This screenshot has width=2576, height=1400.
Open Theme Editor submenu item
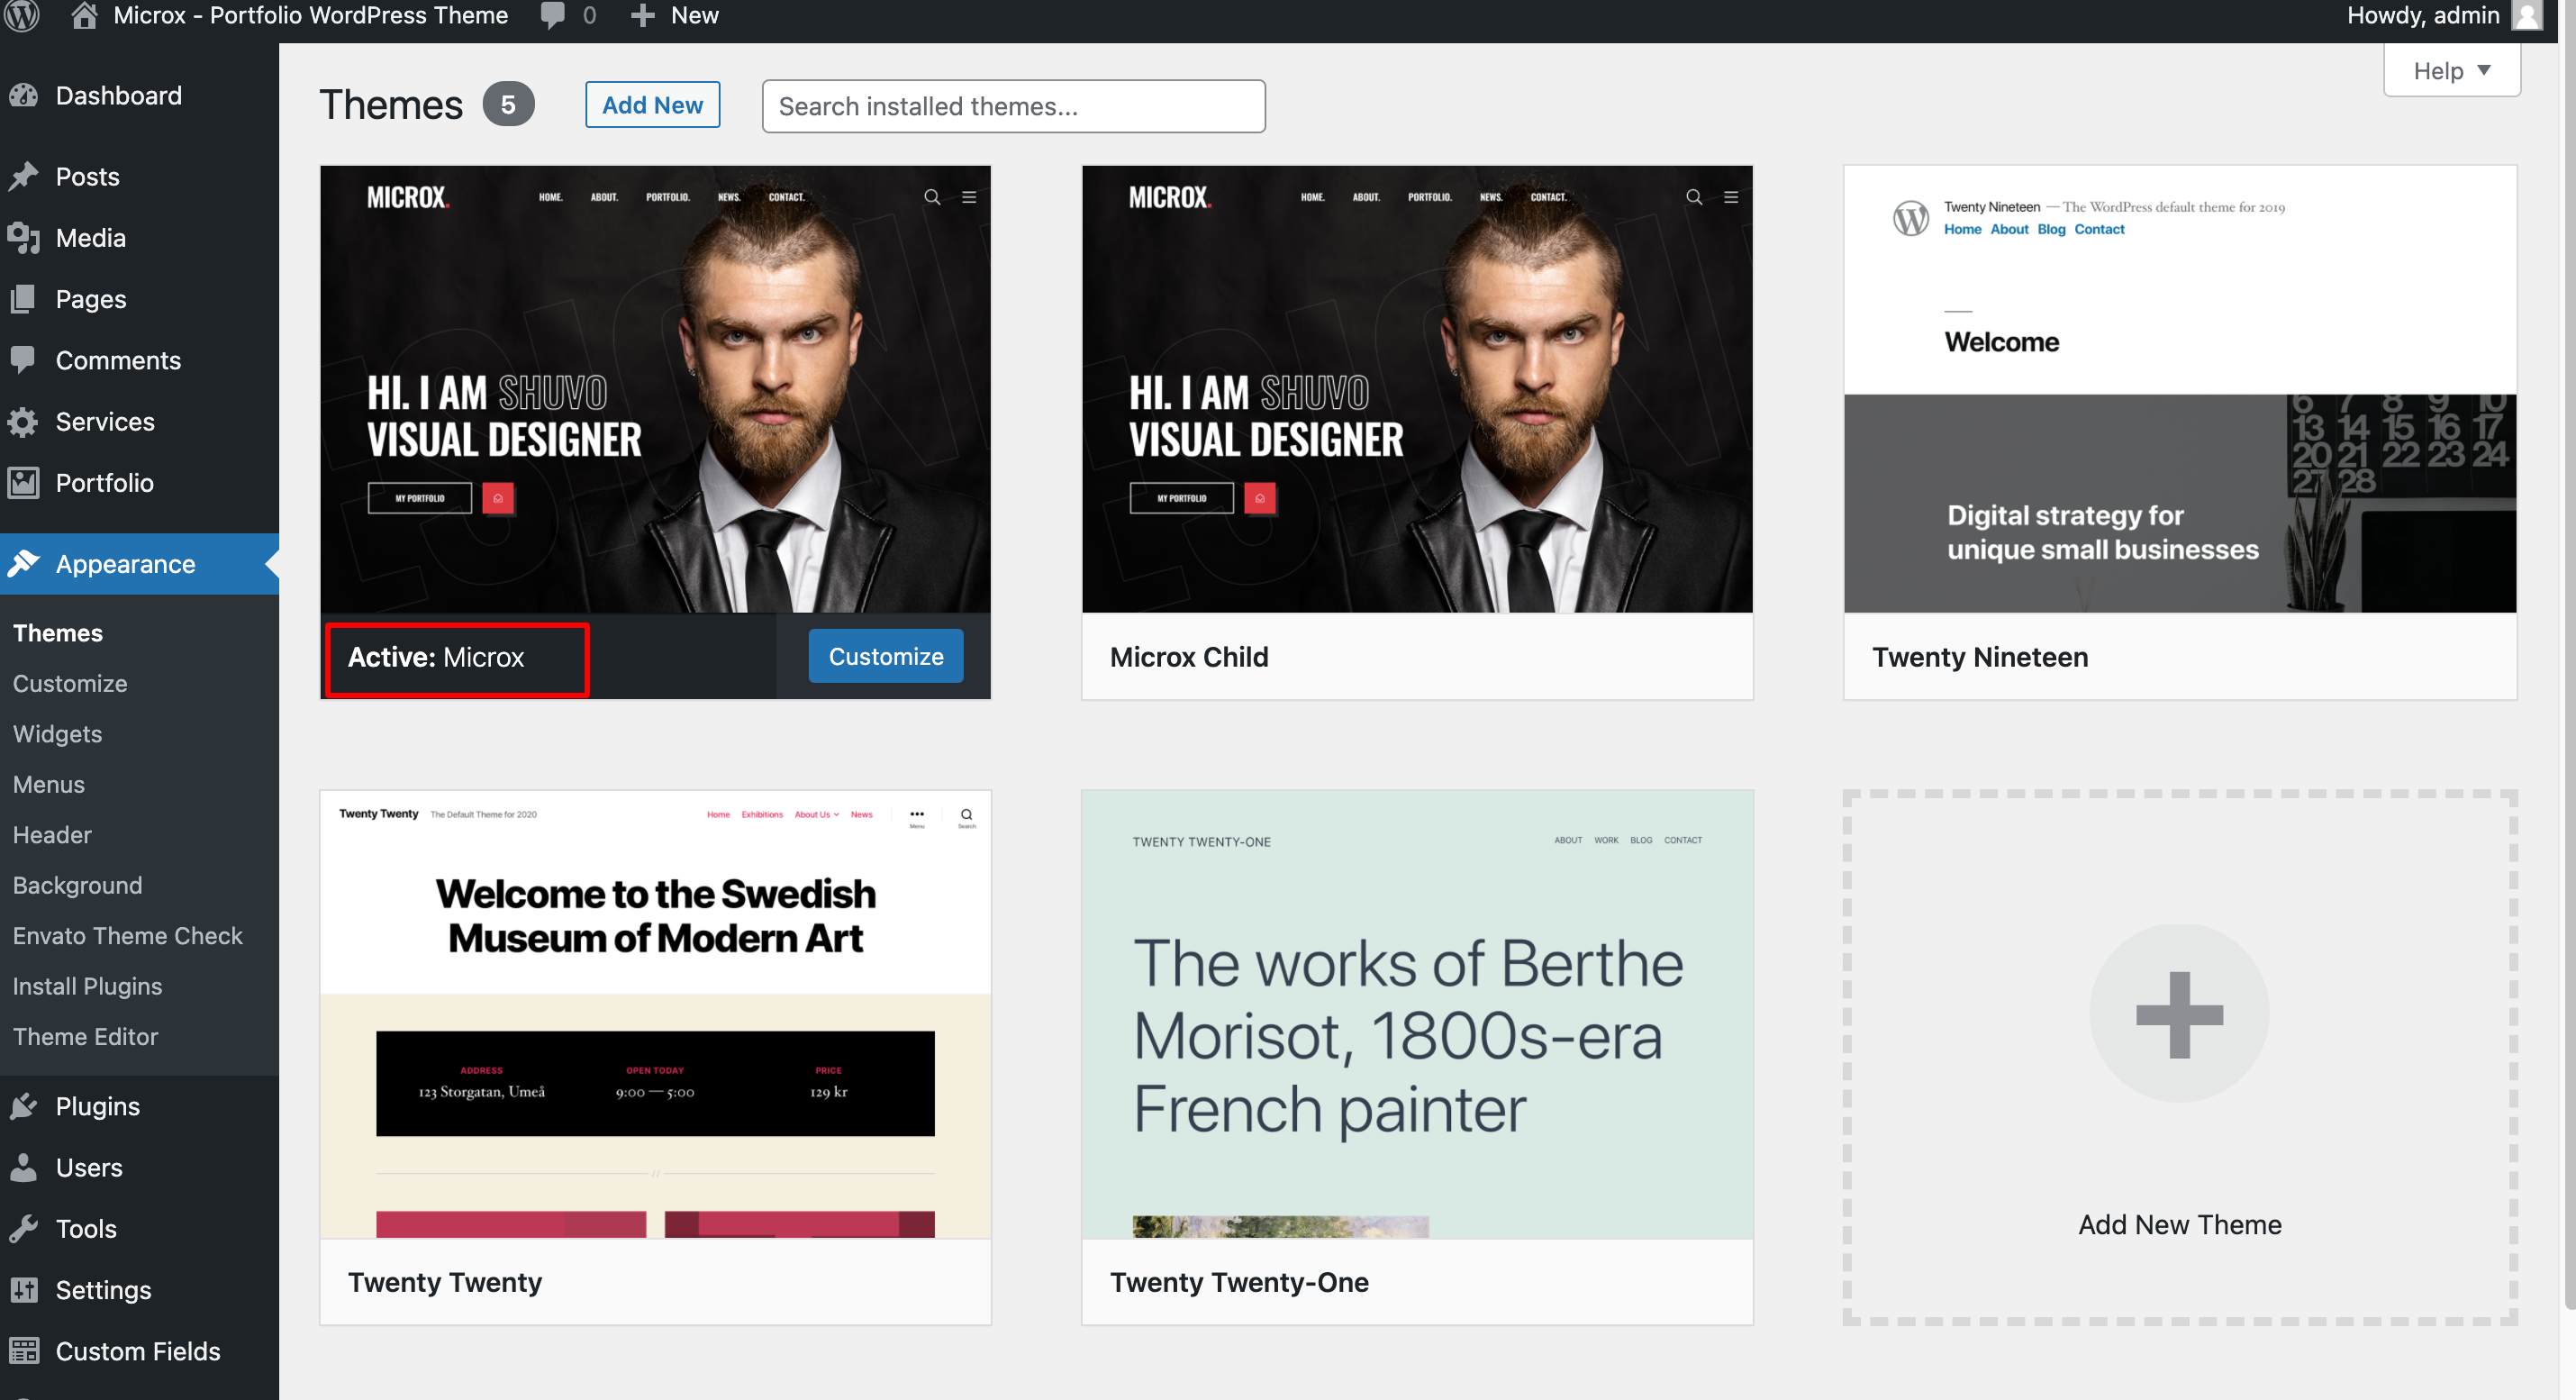tap(86, 1037)
